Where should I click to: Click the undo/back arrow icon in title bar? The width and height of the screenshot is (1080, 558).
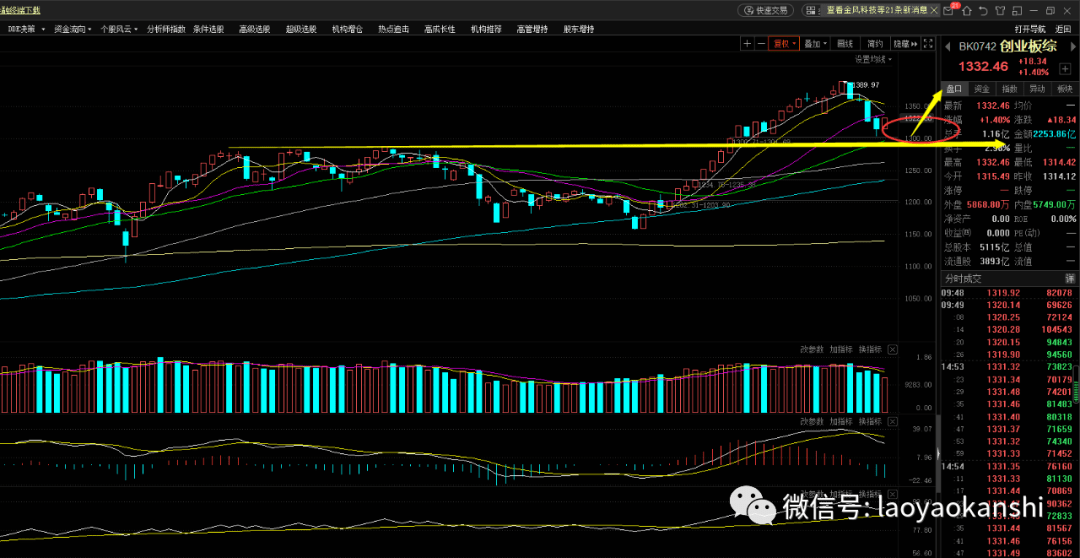pos(983,10)
